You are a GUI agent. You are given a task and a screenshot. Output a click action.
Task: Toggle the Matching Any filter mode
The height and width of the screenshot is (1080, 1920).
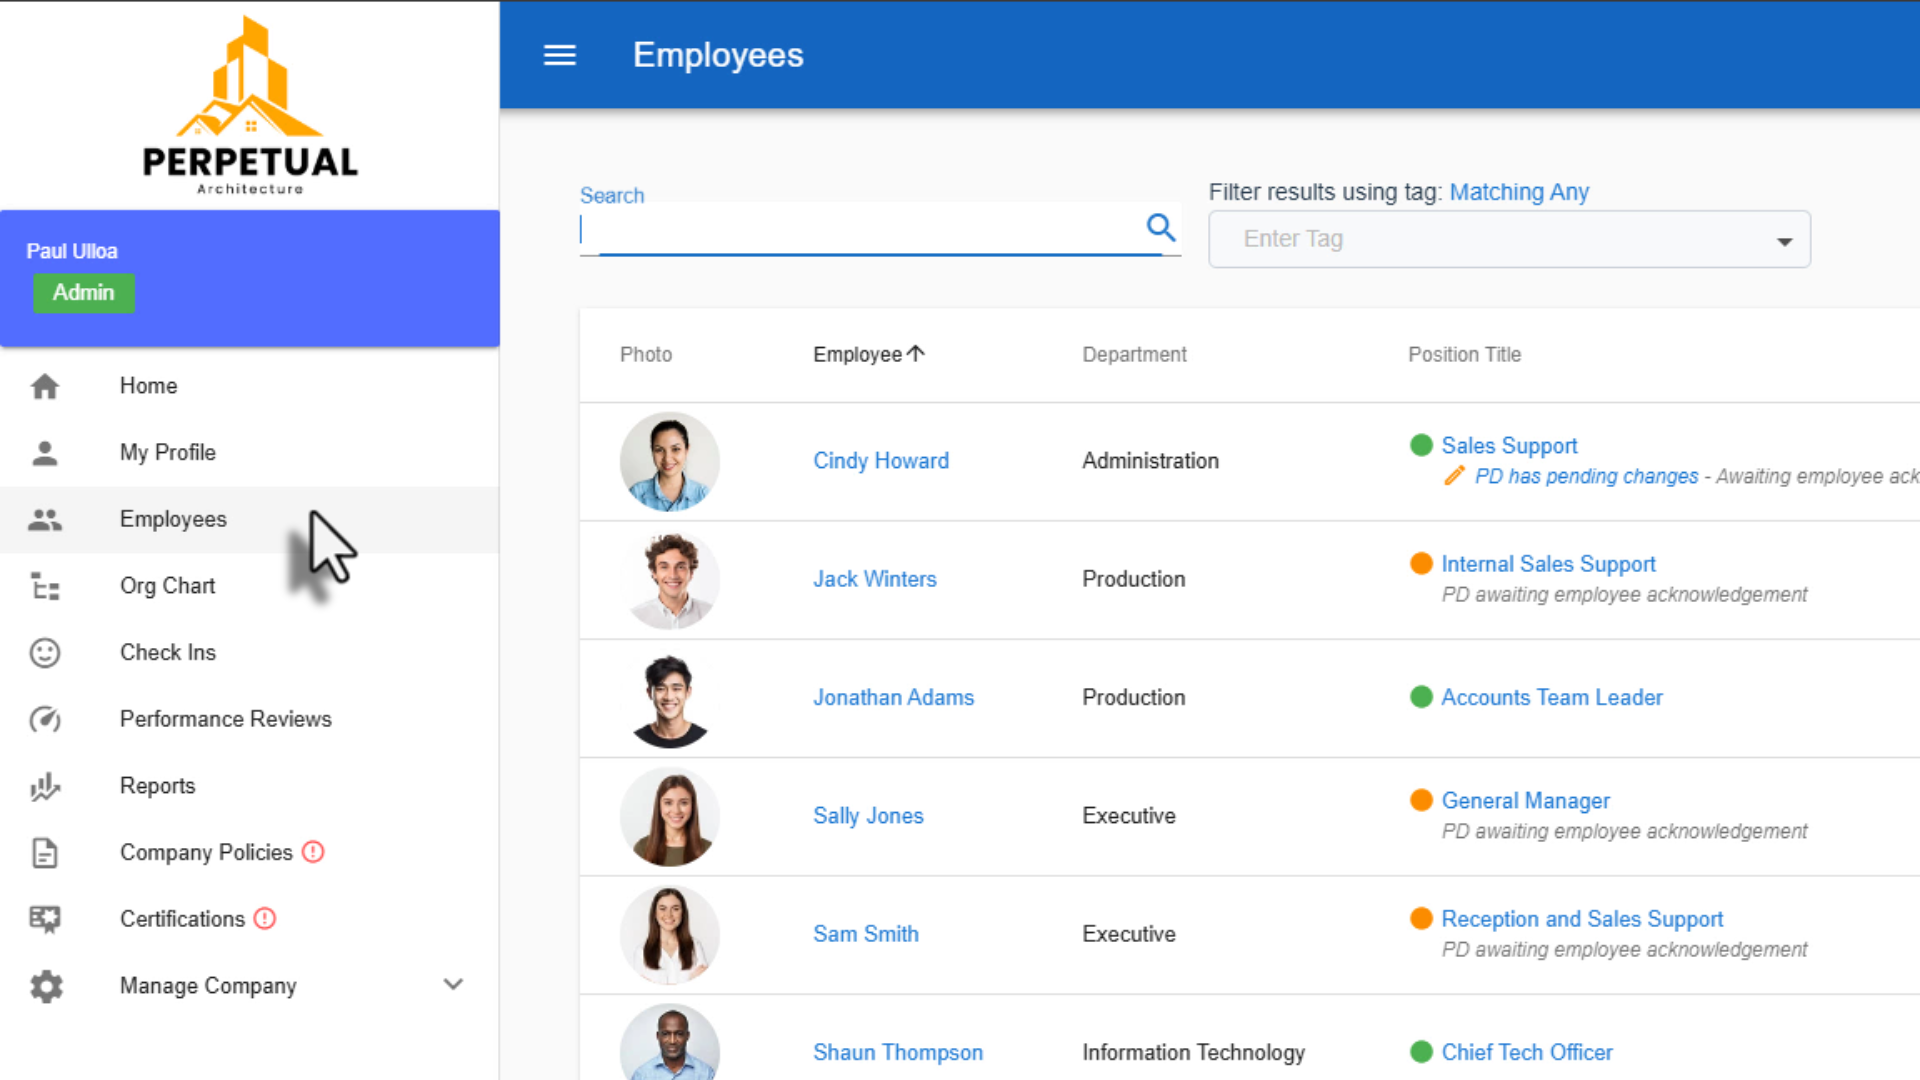pos(1518,192)
